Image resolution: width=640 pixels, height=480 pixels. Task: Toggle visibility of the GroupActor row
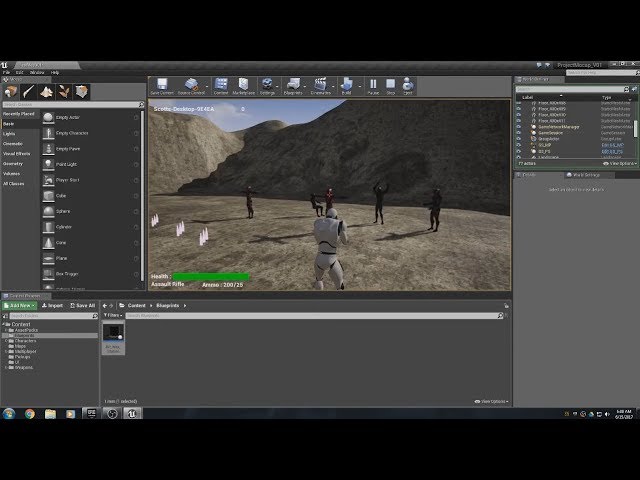(519, 139)
